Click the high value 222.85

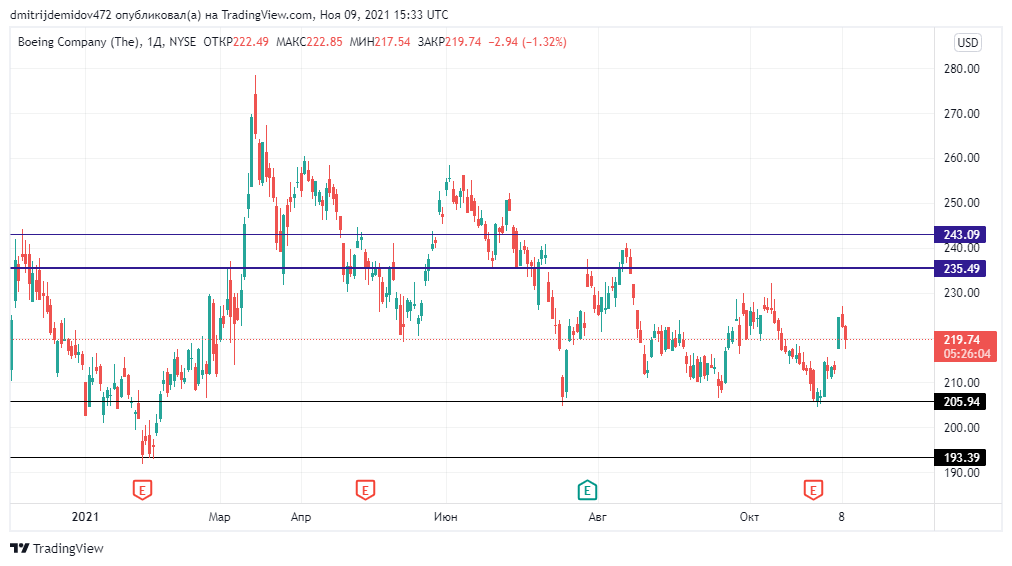click(324, 42)
